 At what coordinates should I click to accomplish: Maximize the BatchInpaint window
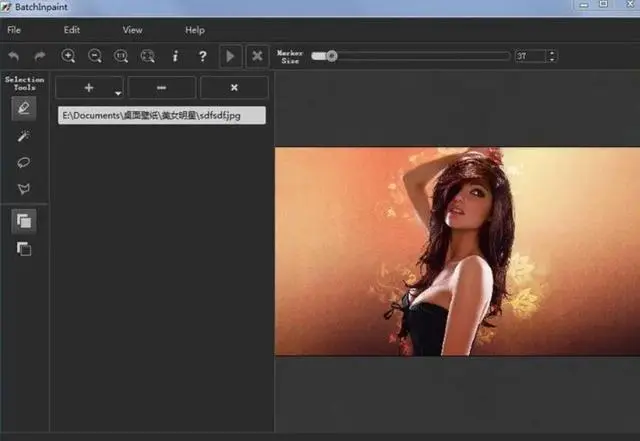(603, 4)
